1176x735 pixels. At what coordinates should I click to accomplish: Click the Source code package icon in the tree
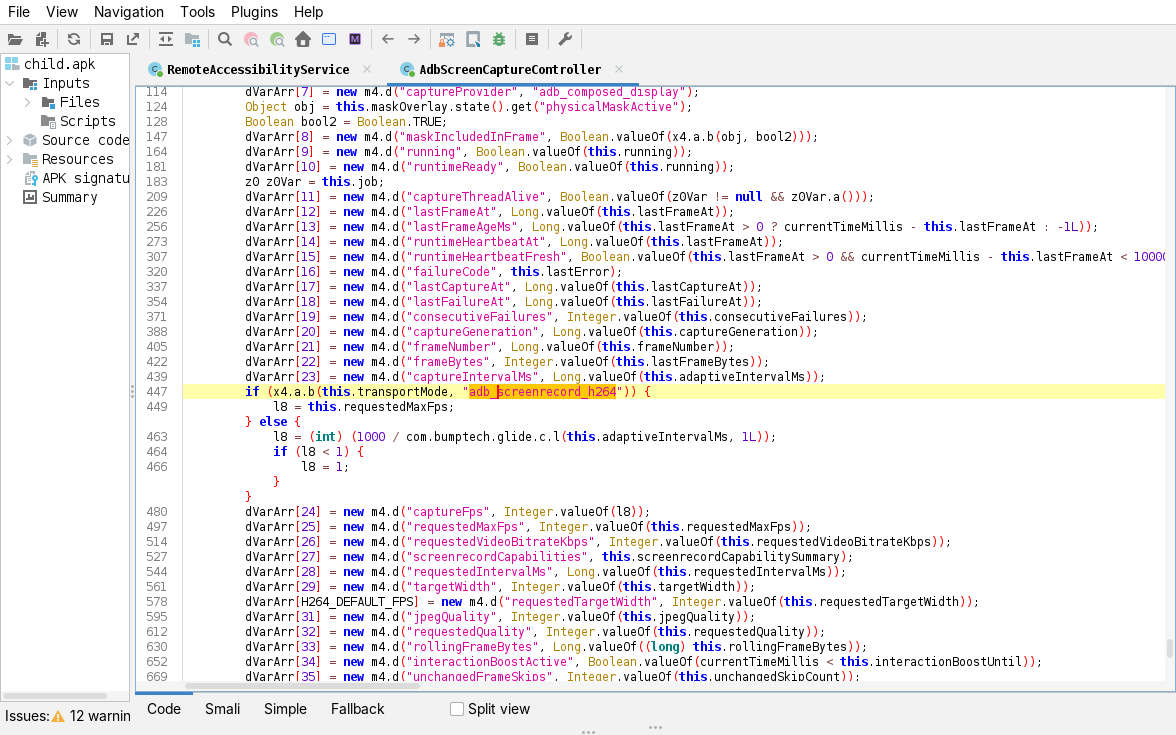tap(30, 140)
